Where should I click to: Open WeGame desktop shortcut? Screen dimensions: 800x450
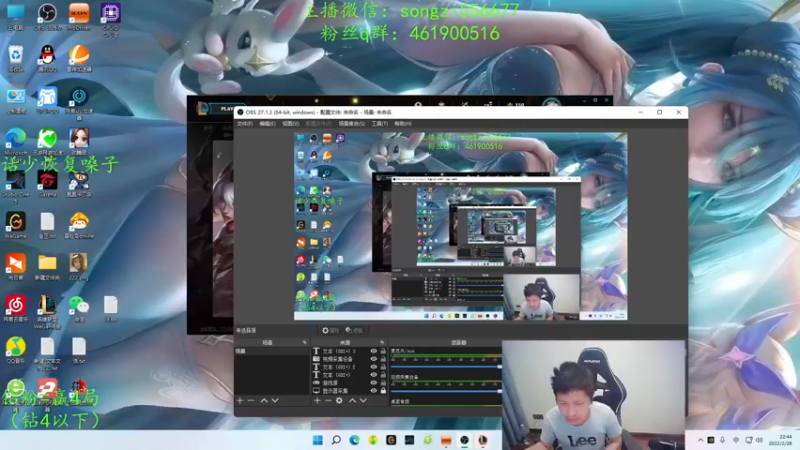coord(16,226)
